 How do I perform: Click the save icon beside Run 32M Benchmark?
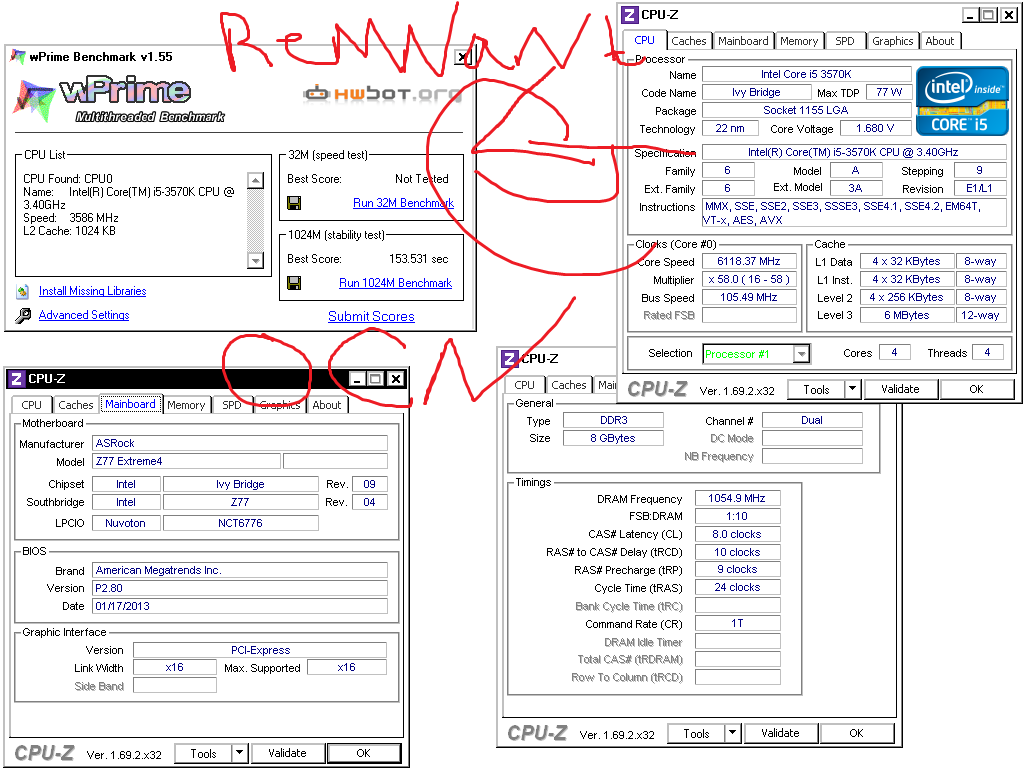294,203
